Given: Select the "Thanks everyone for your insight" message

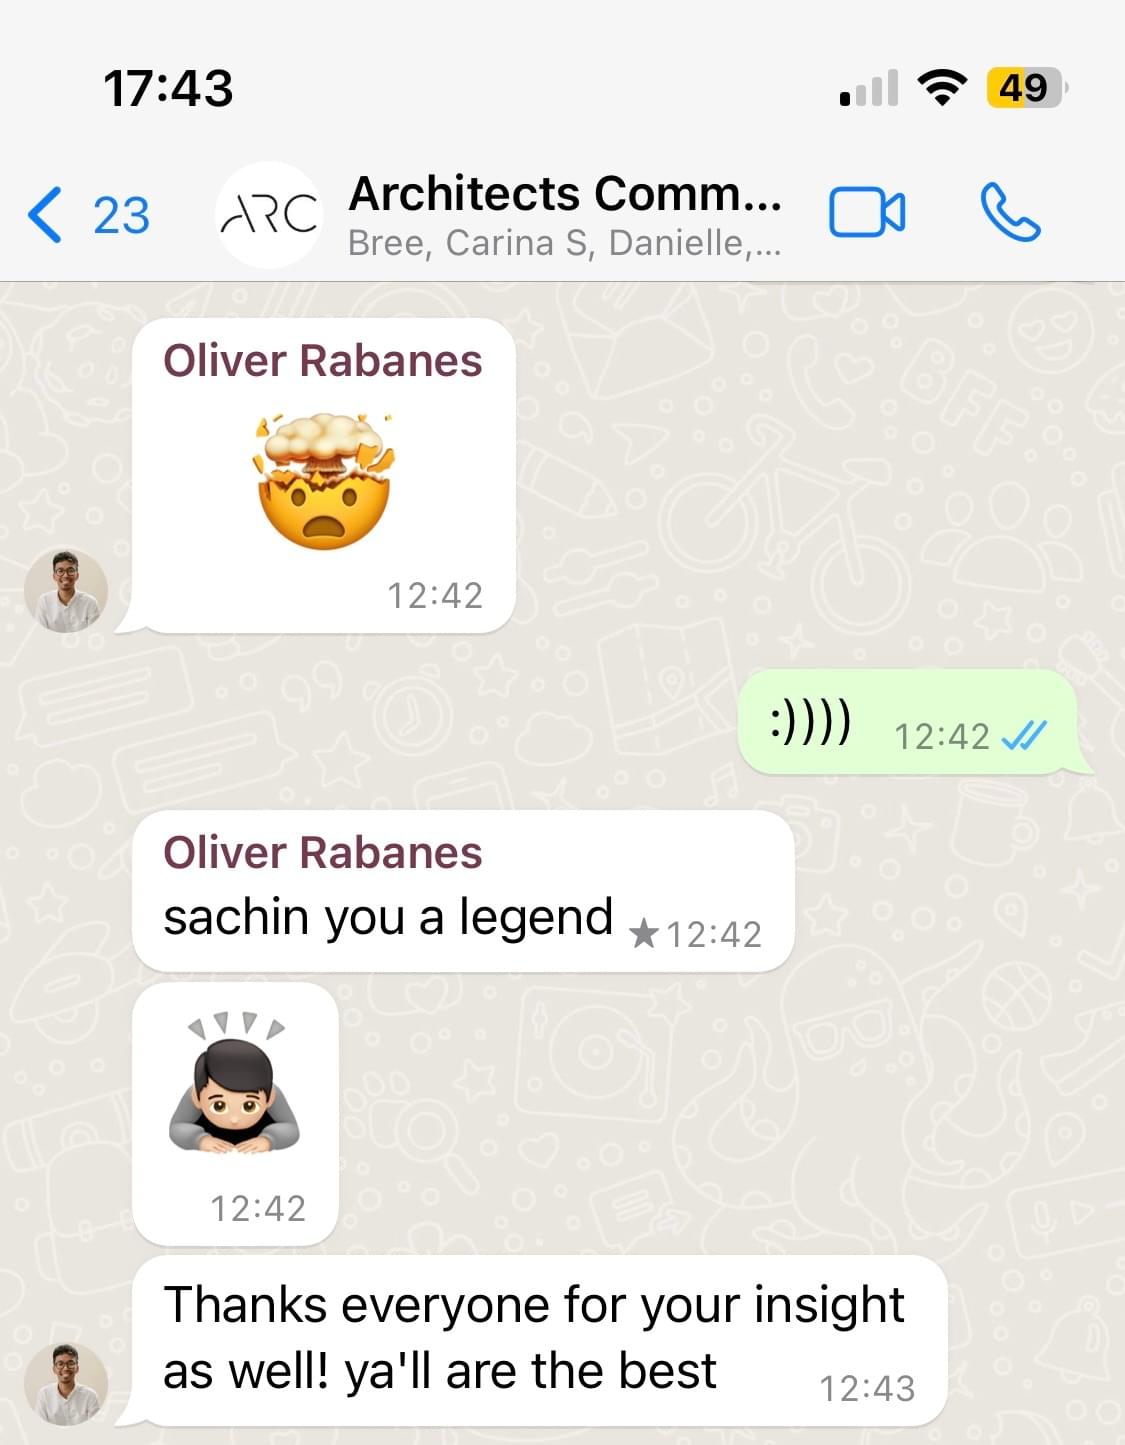Looking at the screenshot, I should (539, 1341).
